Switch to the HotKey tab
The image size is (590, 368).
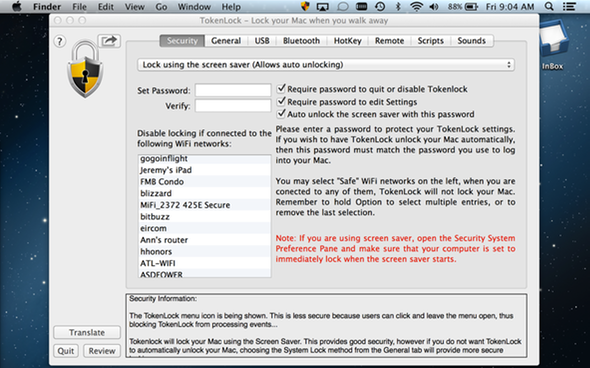[x=348, y=41]
